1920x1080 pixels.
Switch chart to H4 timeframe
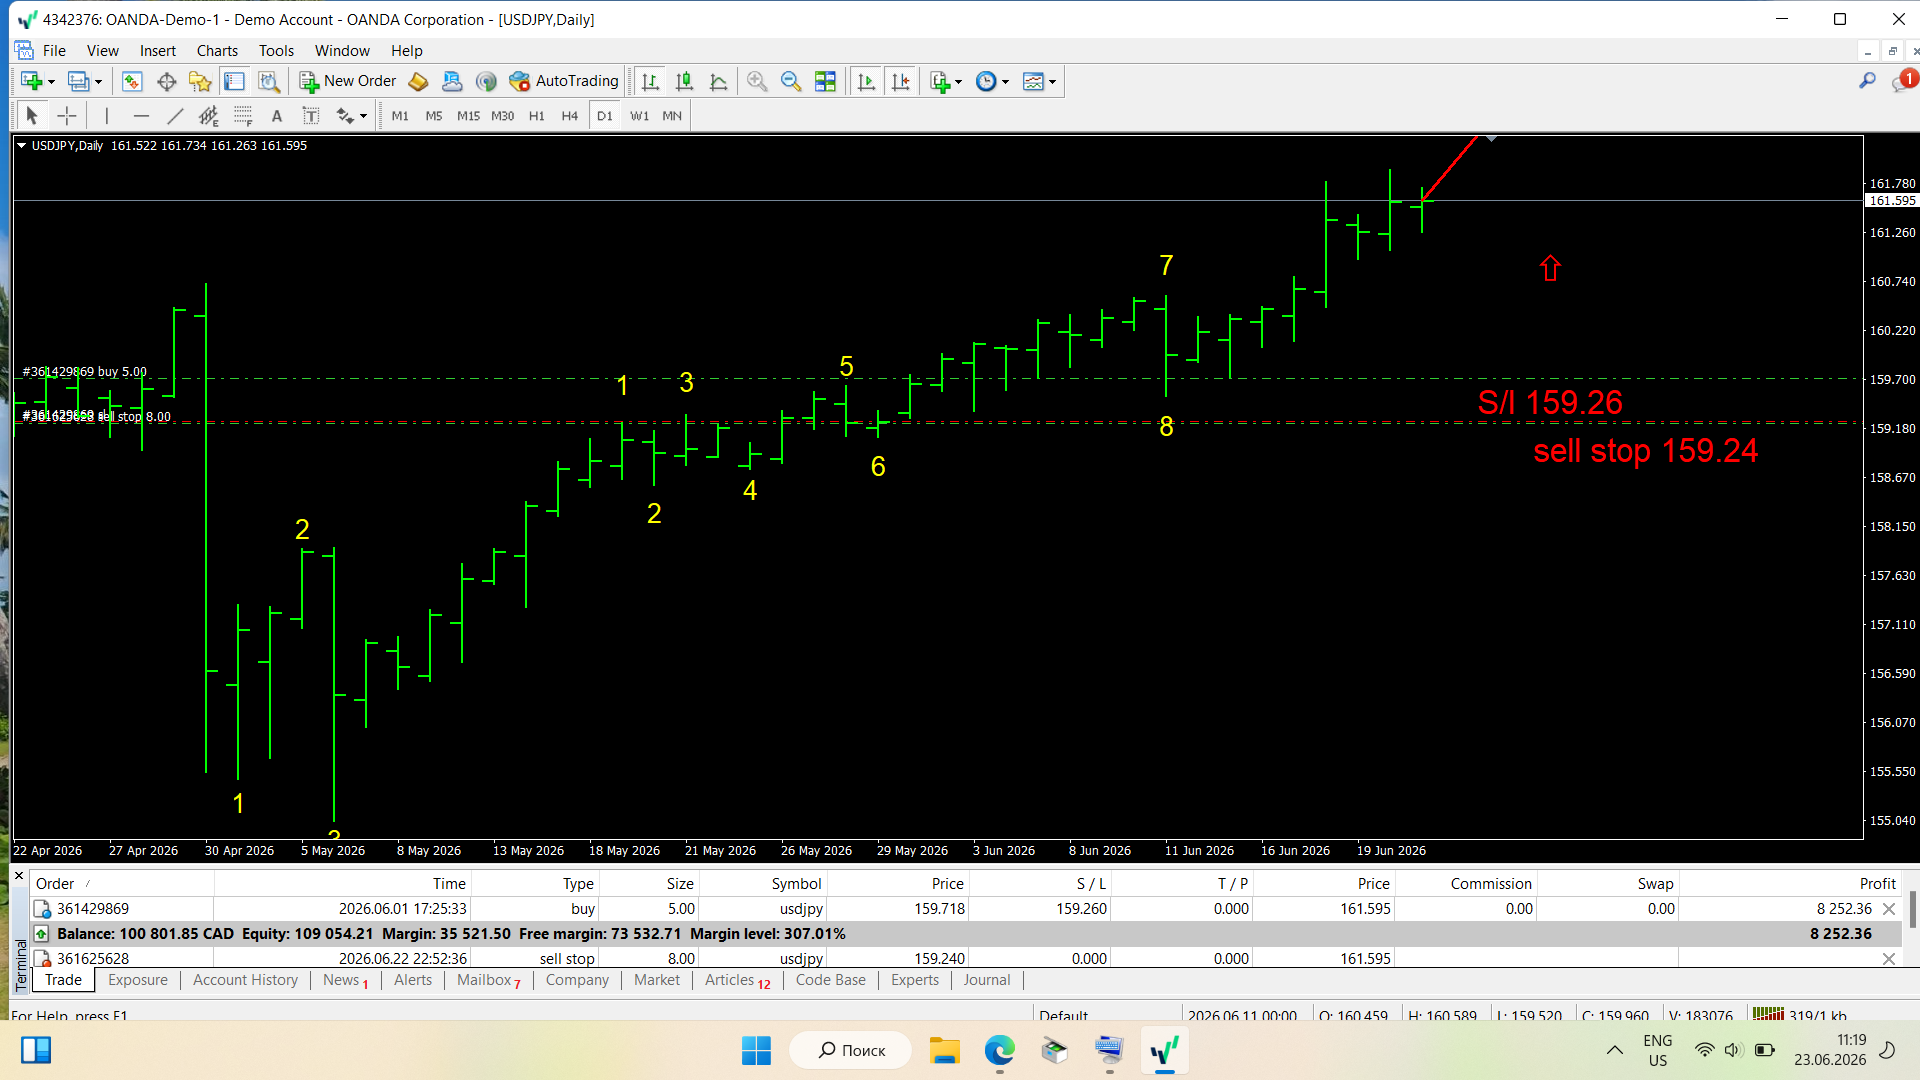(570, 116)
